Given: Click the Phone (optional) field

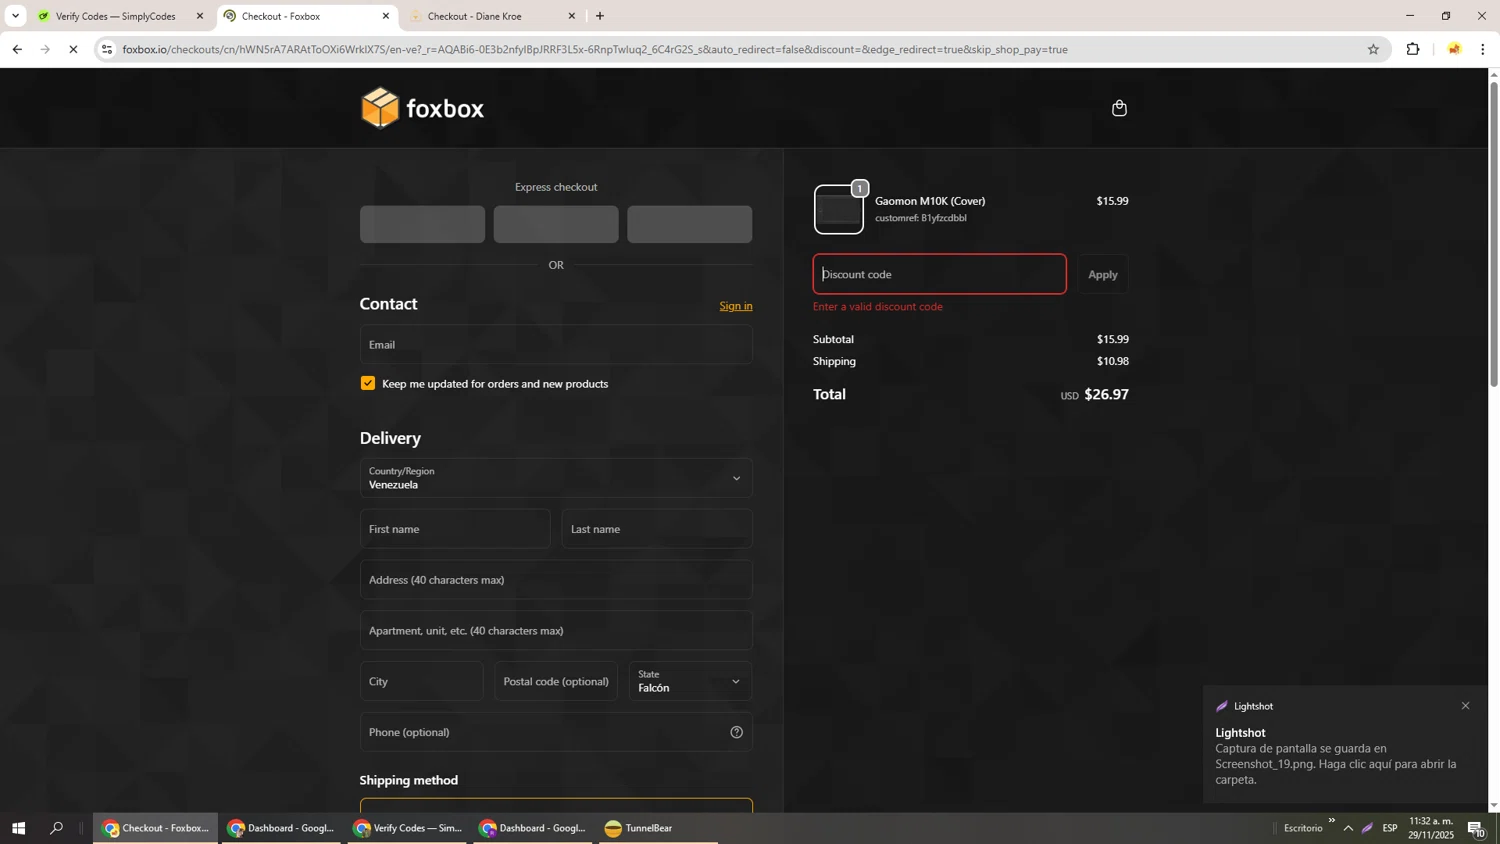Looking at the screenshot, I should (556, 732).
